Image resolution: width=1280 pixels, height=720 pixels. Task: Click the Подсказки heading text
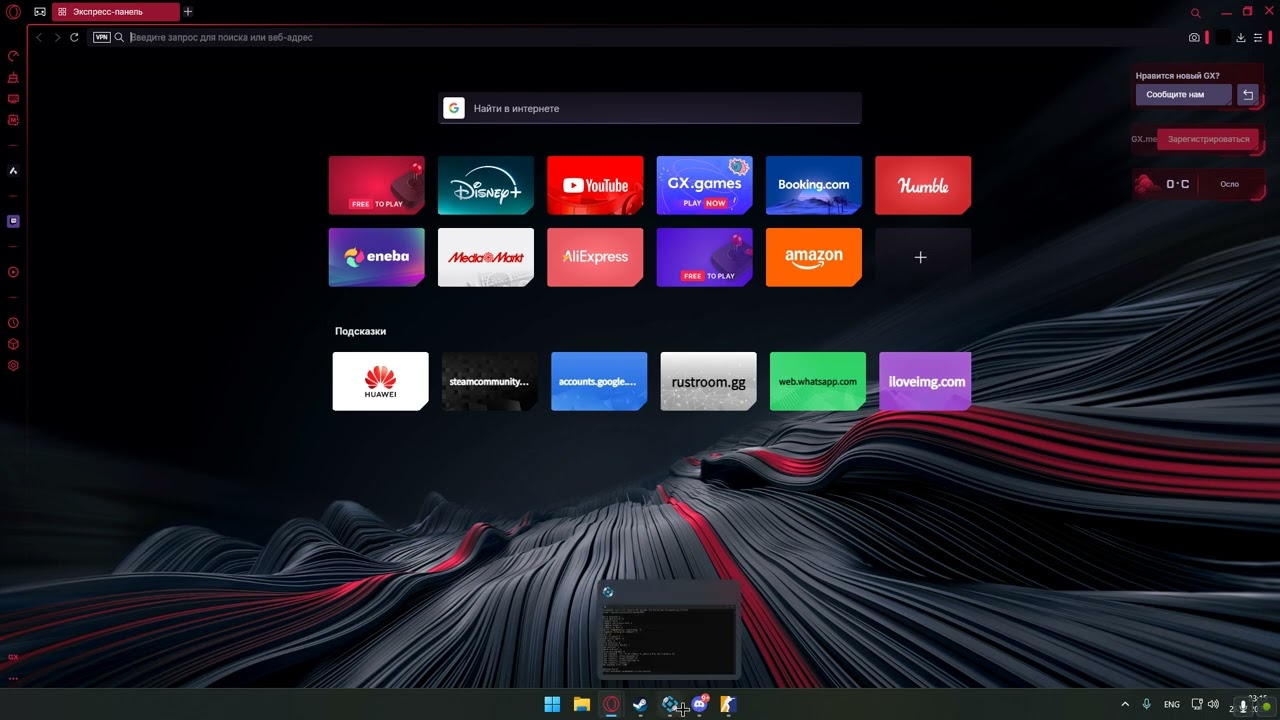tap(360, 331)
